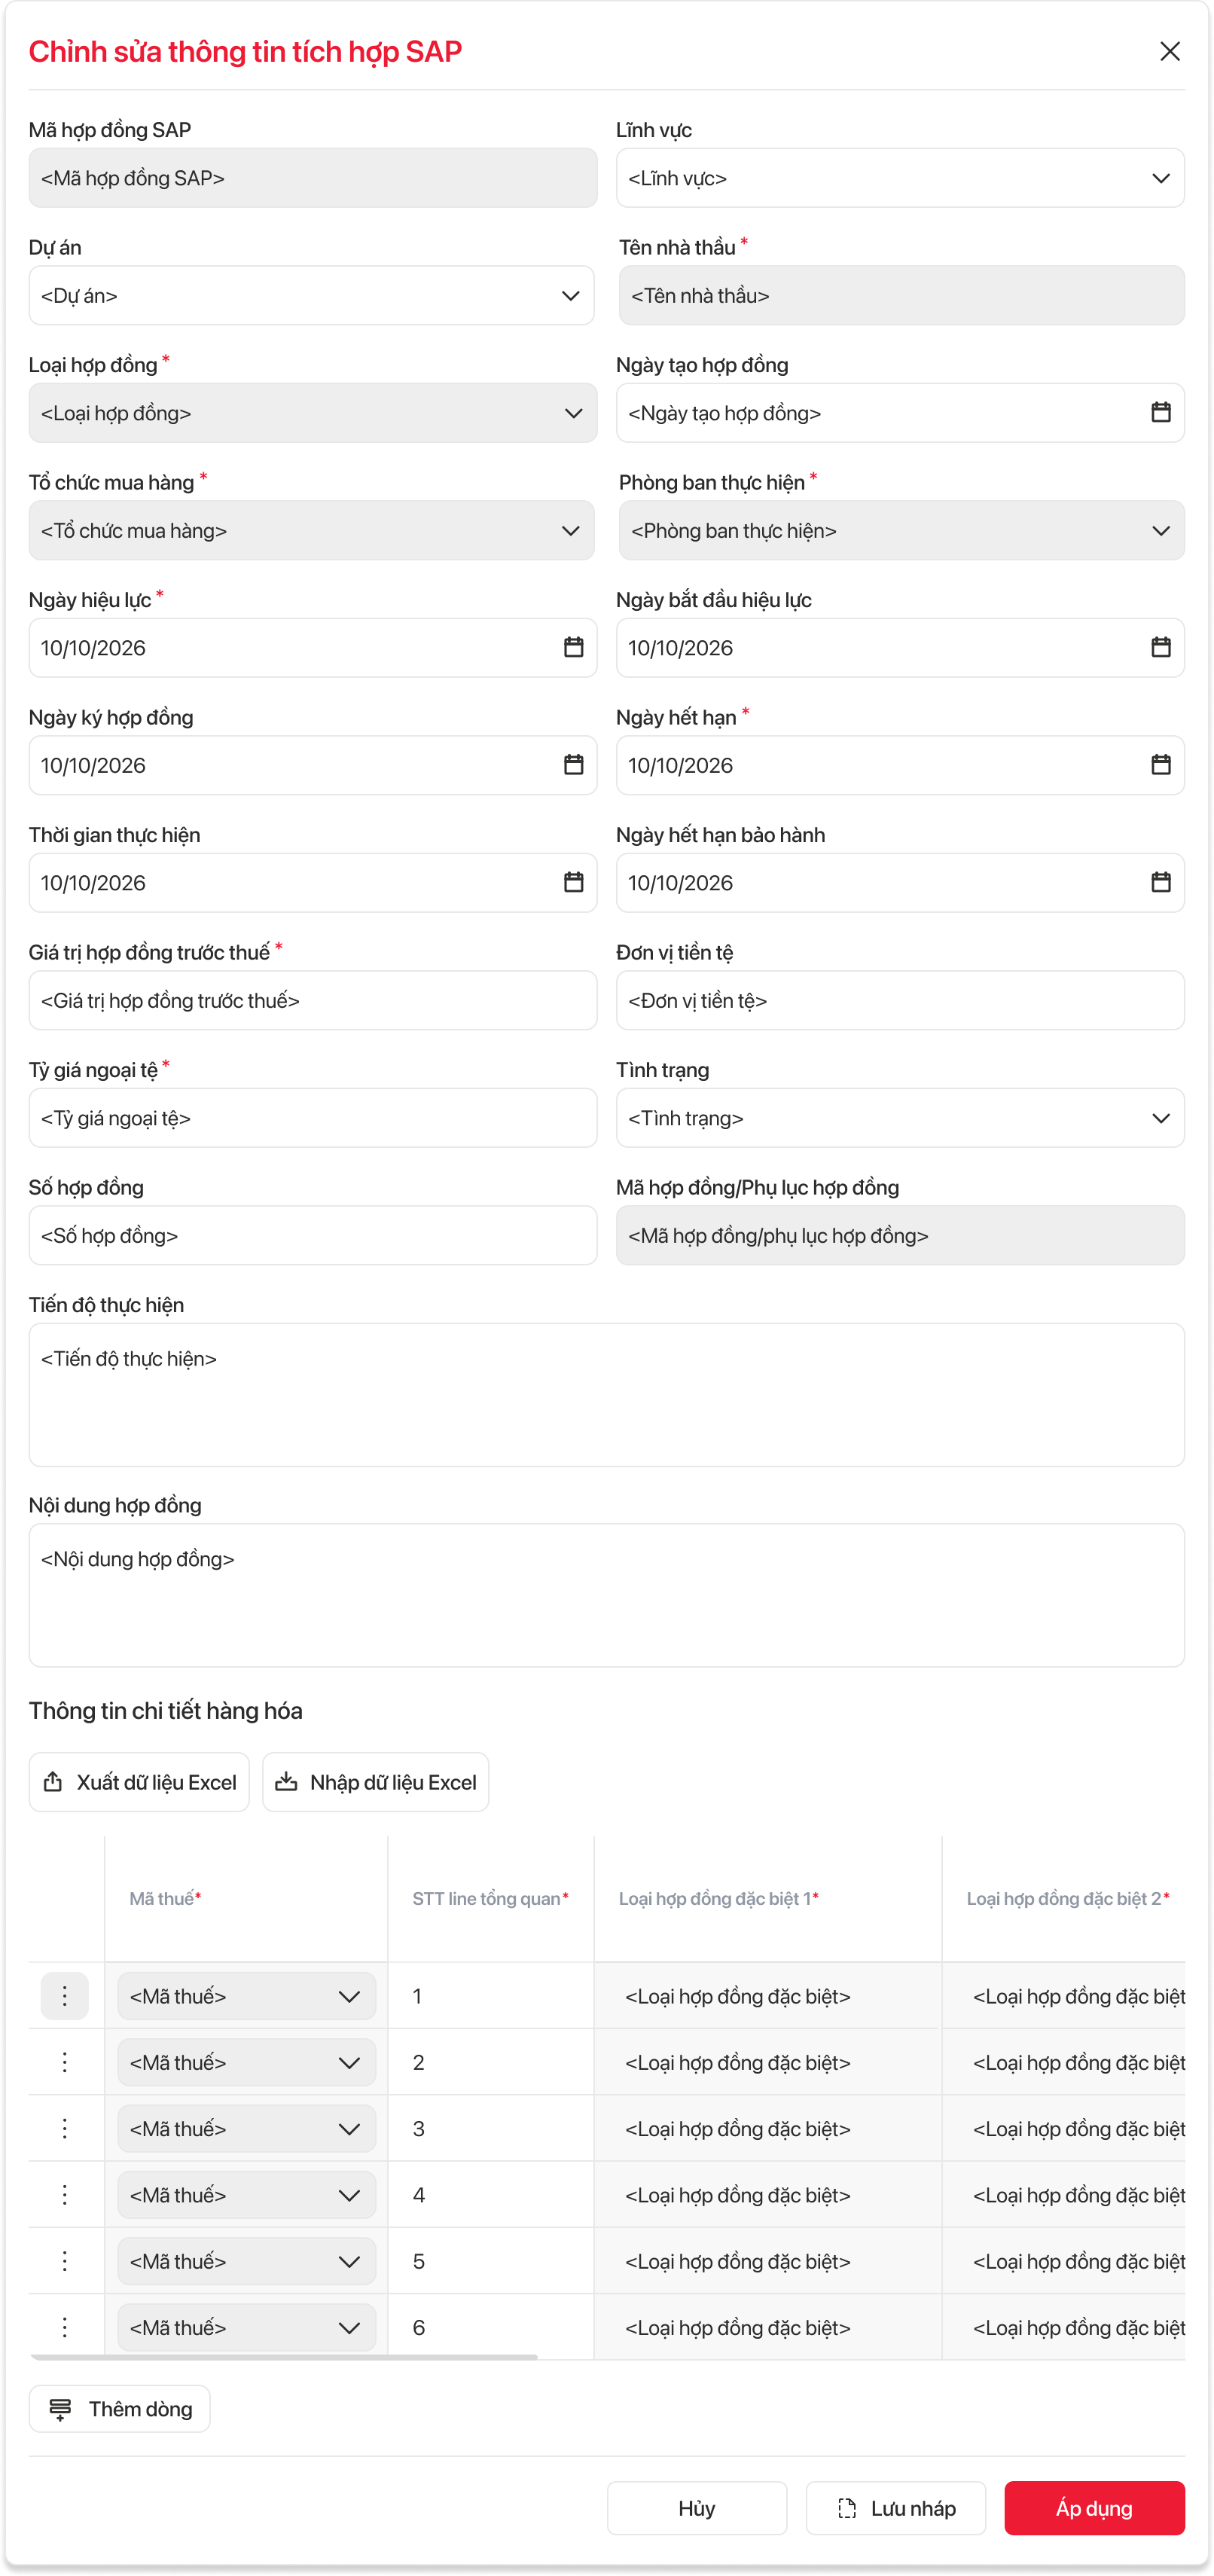Add a new row with Thêm dòng

pyautogui.click(x=120, y=2408)
